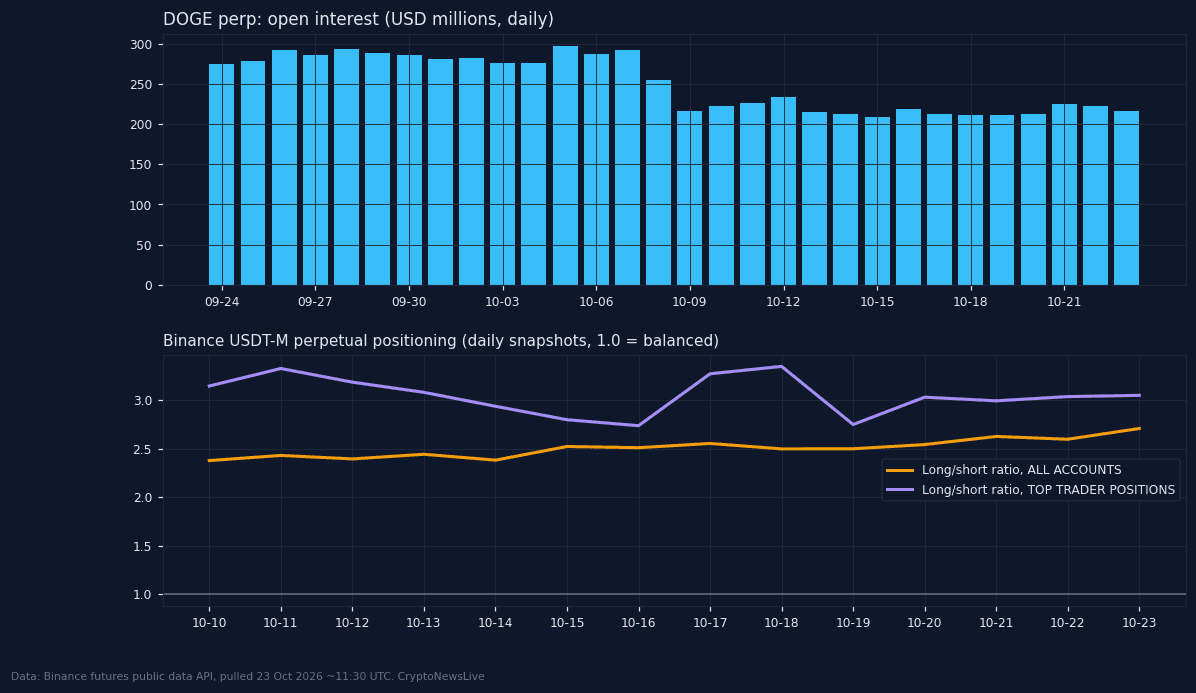Click the 09-30 x-axis date label
This screenshot has height=693, width=1196.
409,302
